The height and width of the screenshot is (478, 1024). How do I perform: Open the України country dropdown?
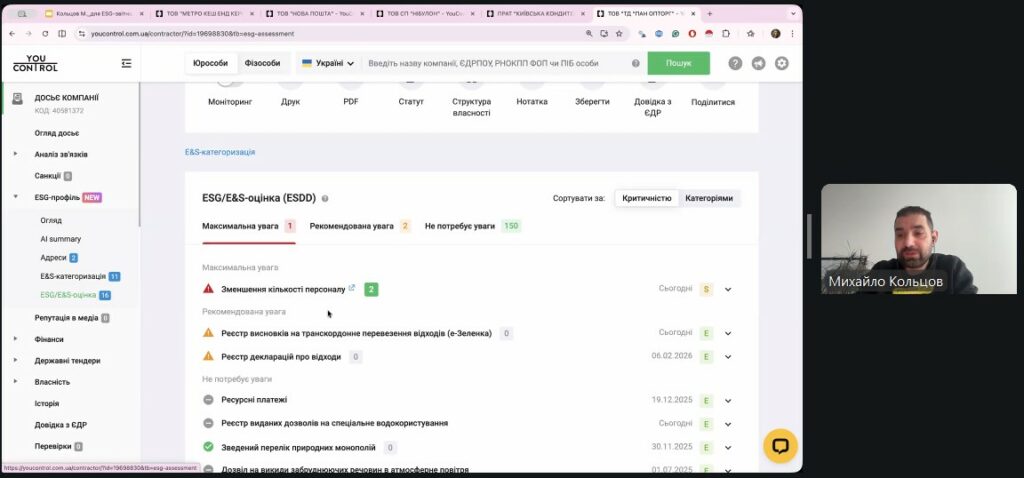click(328, 63)
